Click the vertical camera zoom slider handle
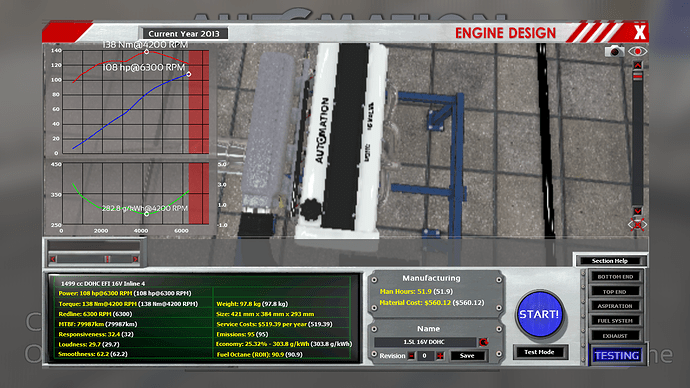This screenshot has height=388, width=690. [637, 76]
